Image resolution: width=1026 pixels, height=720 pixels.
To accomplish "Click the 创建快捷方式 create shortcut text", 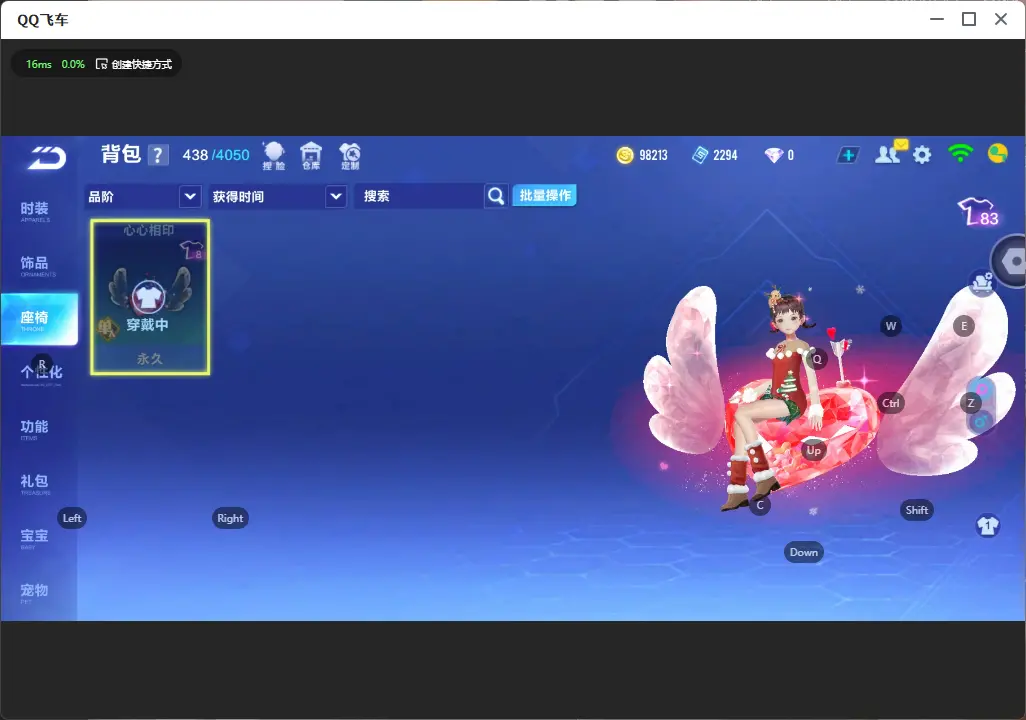I will click(x=141, y=64).
